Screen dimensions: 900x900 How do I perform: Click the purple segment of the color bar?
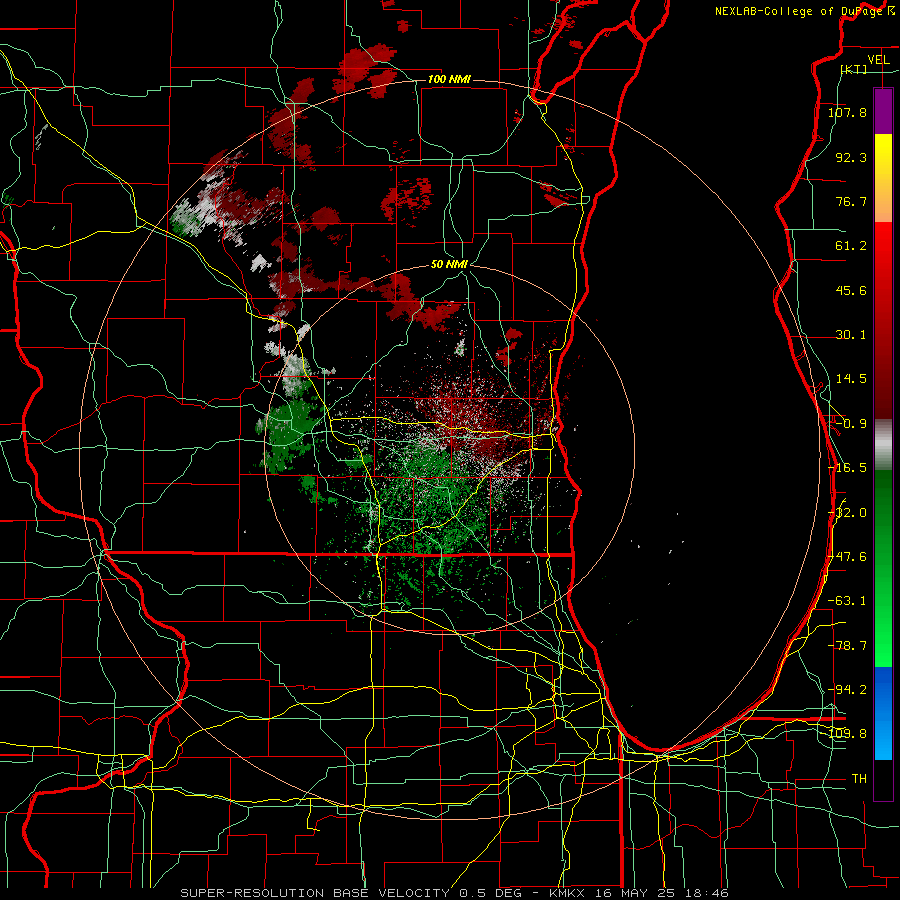point(883,111)
